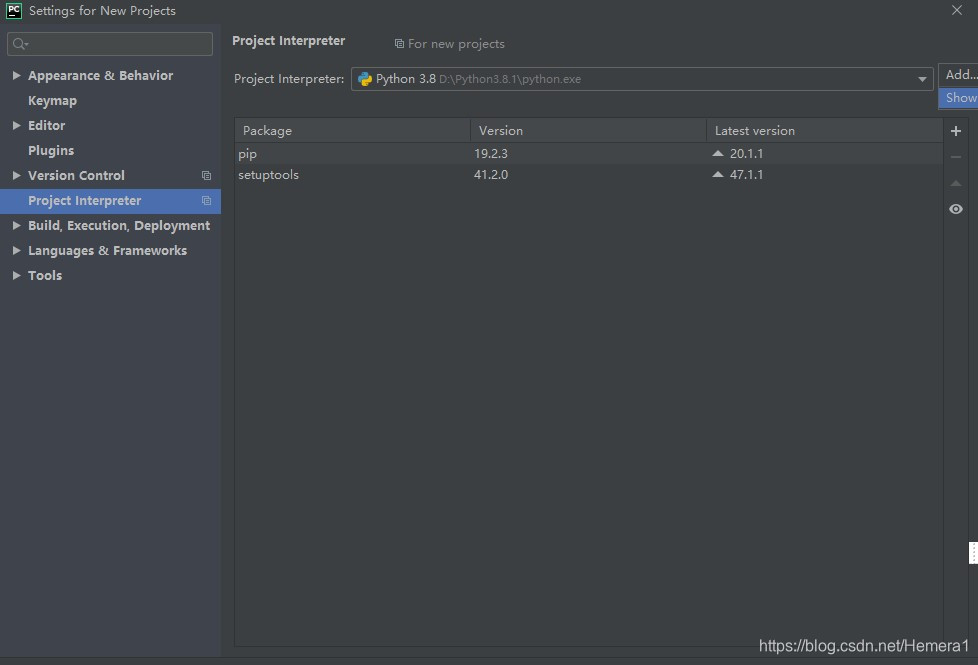
Task: Sort by the Package column header
Action: [352, 131]
